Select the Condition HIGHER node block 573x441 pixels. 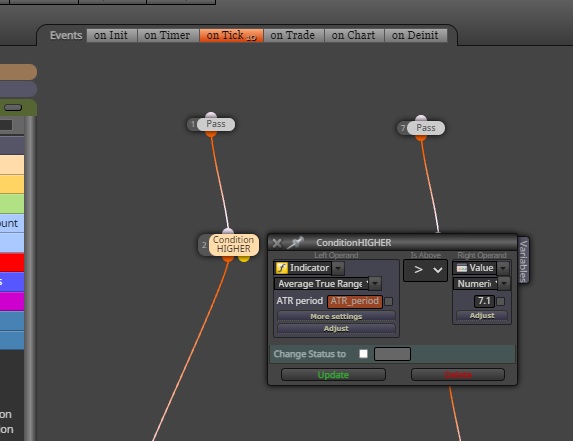click(x=234, y=244)
